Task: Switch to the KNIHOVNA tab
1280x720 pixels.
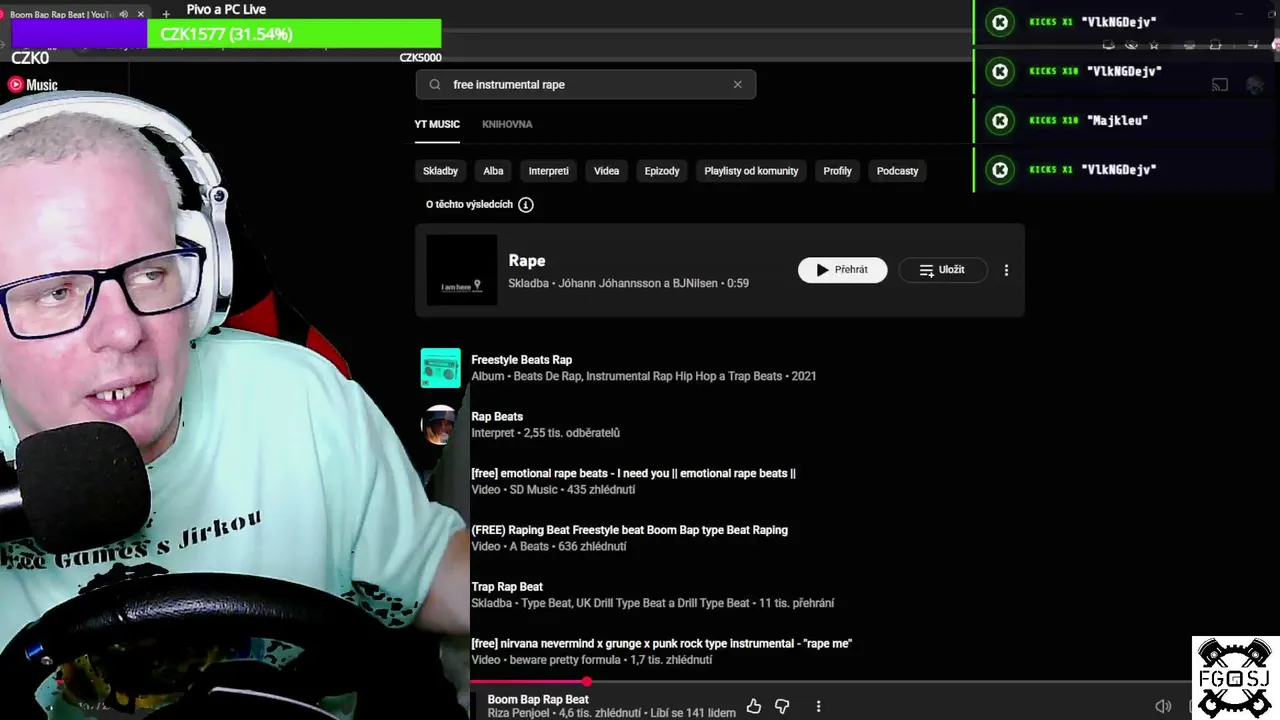Action: (507, 124)
